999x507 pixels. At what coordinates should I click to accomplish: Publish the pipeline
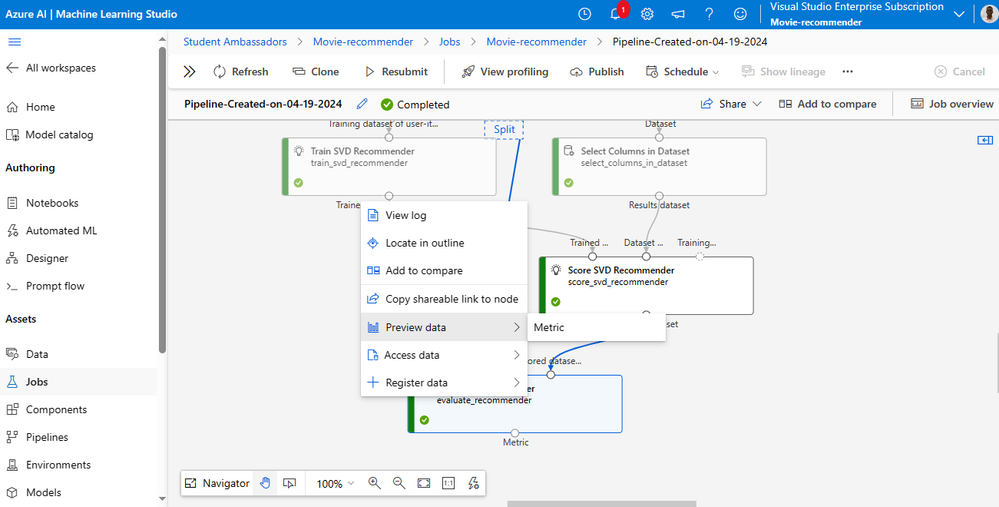(x=597, y=72)
